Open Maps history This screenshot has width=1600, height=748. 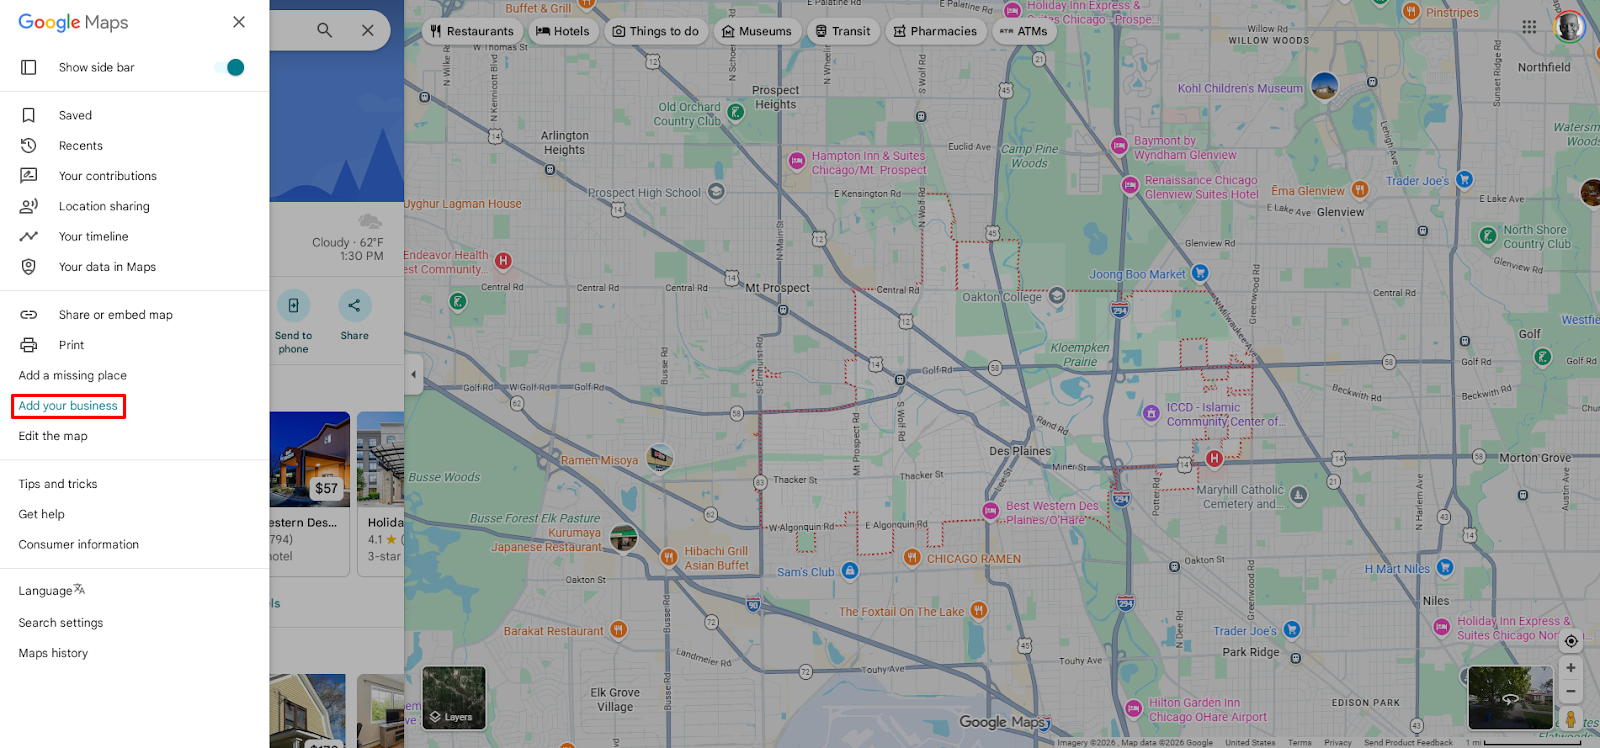click(x=53, y=653)
